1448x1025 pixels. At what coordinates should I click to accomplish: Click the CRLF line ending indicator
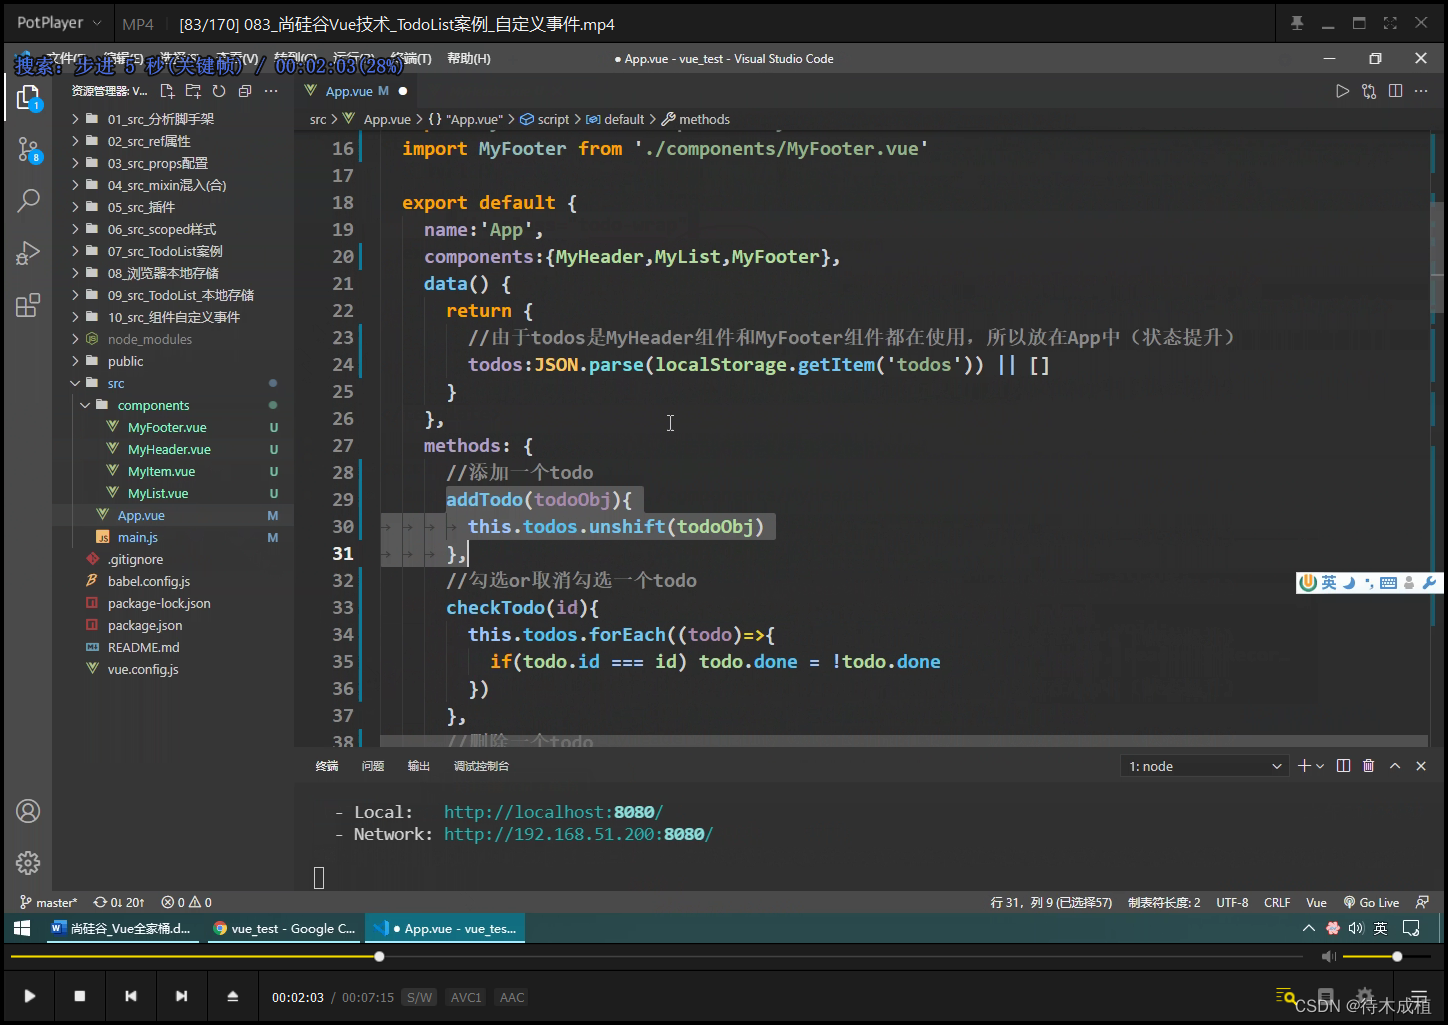pyautogui.click(x=1277, y=902)
